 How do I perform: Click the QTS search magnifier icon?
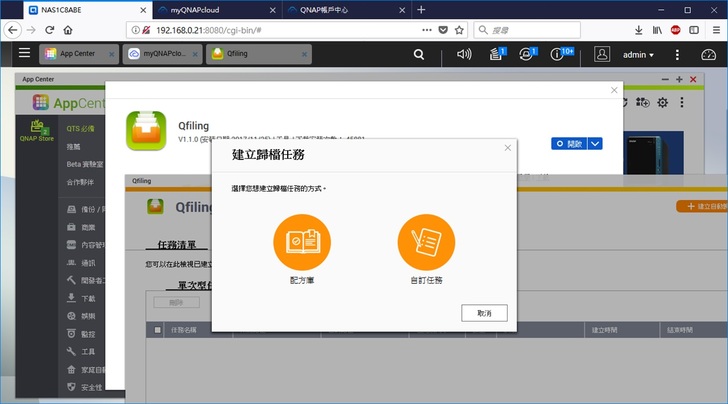(419, 54)
